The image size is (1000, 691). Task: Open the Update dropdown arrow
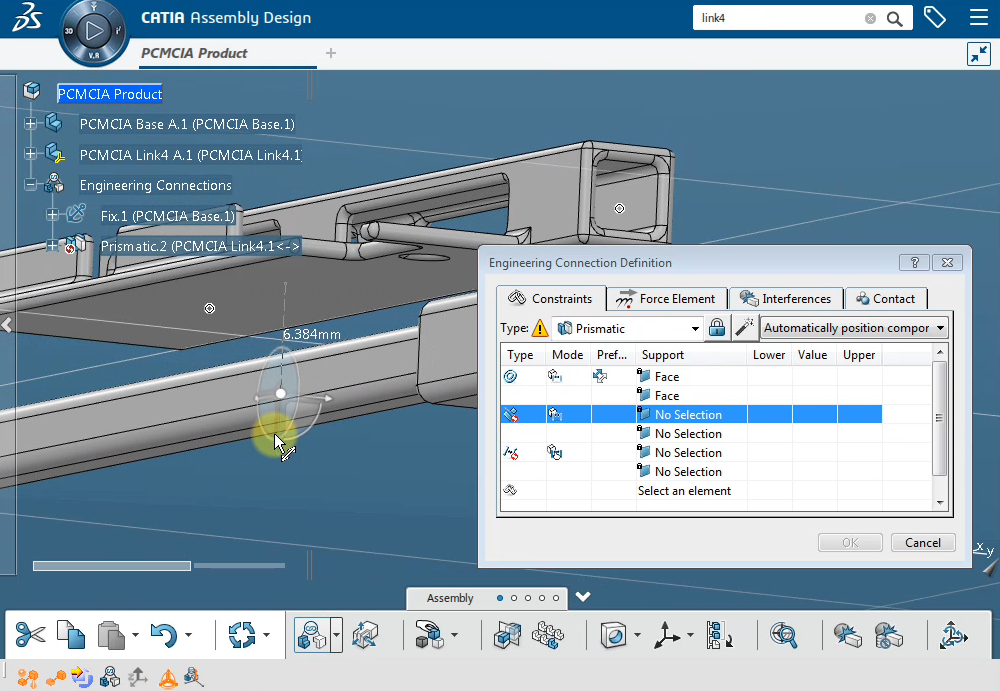point(267,635)
